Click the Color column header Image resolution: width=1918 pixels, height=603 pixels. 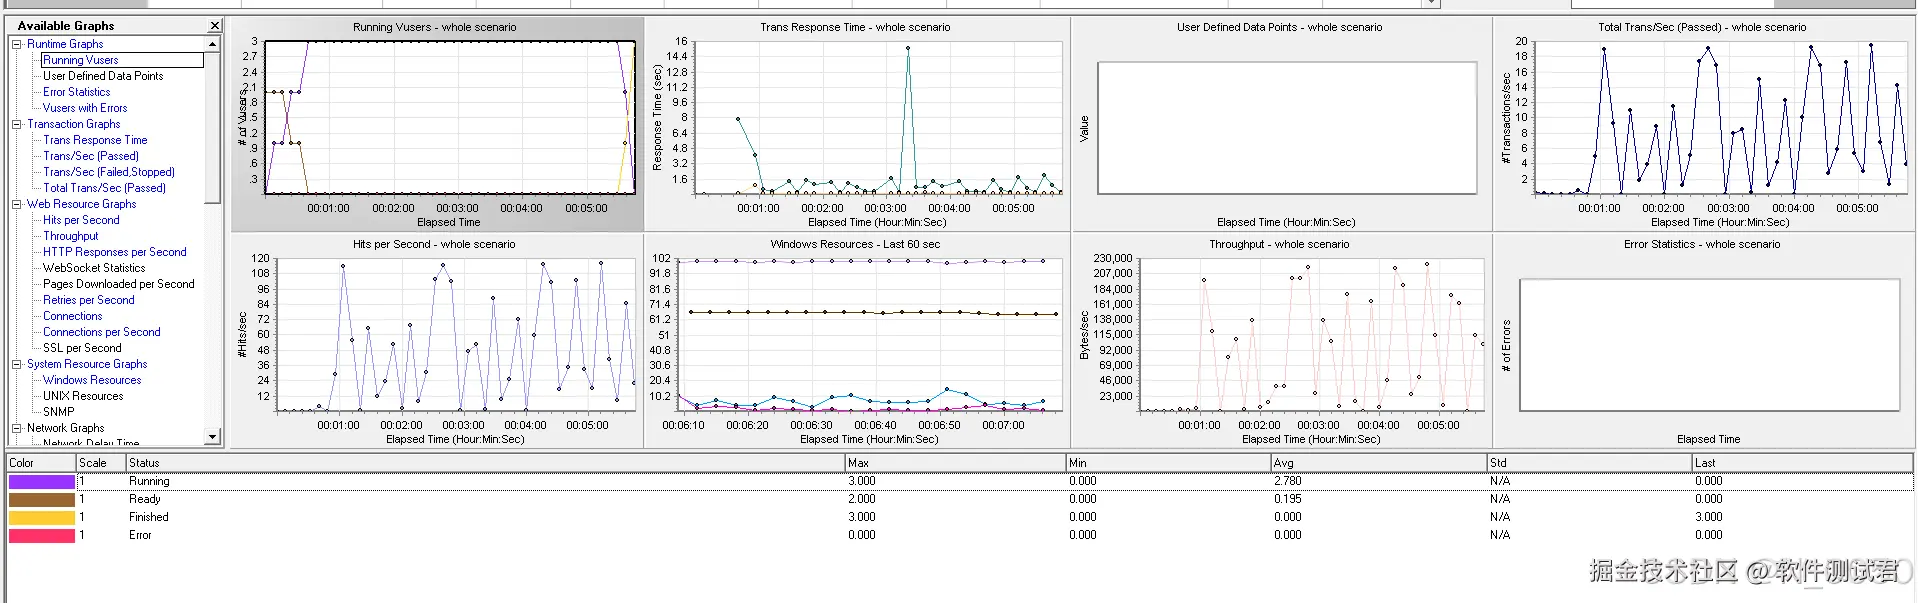[x=41, y=463]
